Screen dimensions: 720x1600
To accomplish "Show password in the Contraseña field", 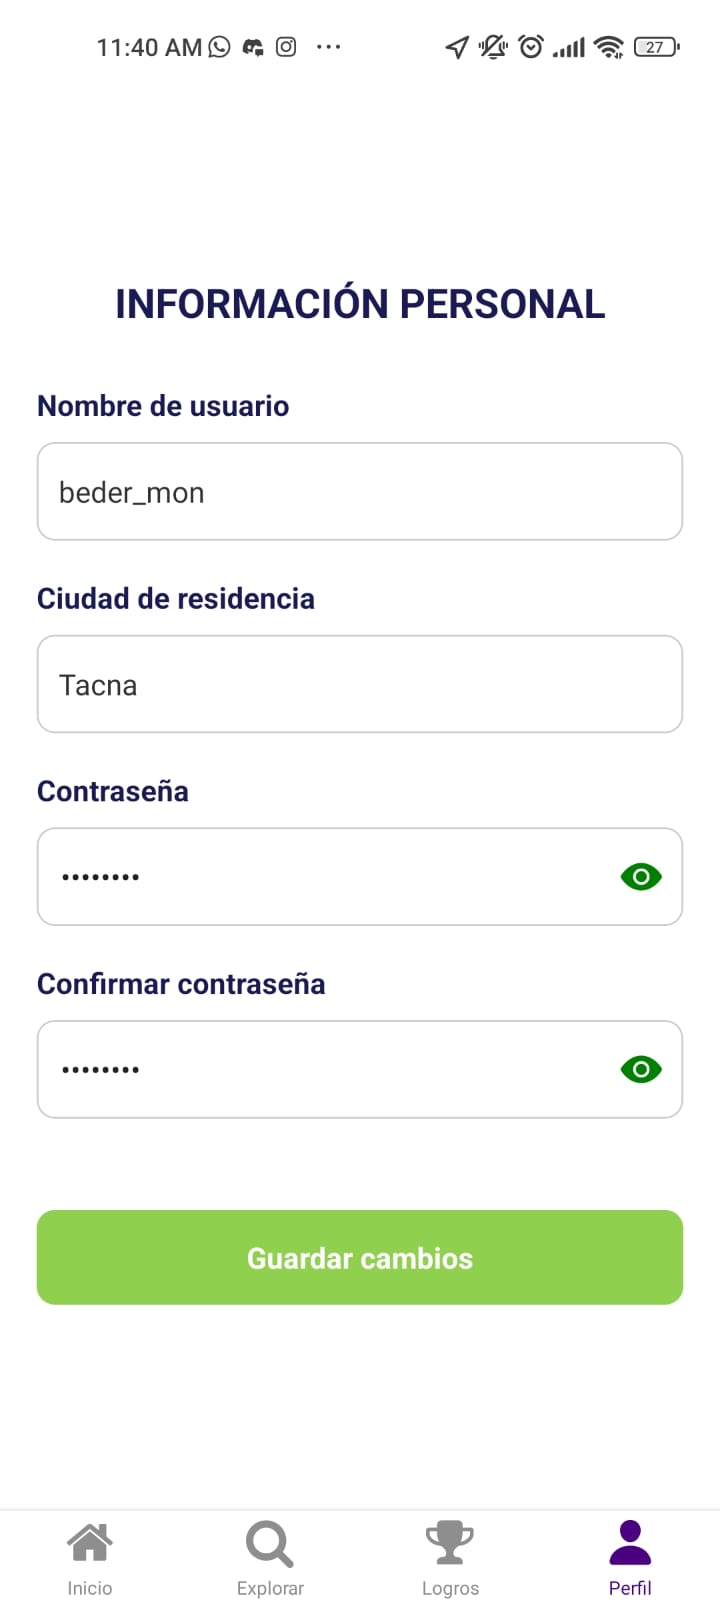I will click(641, 877).
